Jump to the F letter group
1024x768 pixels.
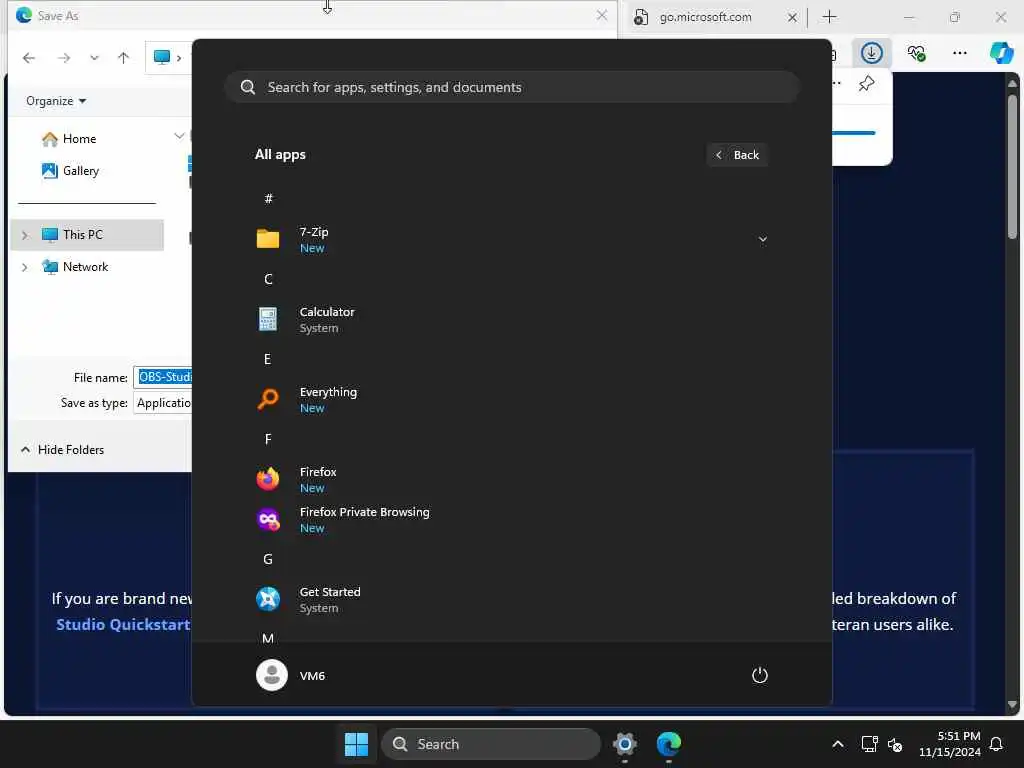tap(268, 440)
